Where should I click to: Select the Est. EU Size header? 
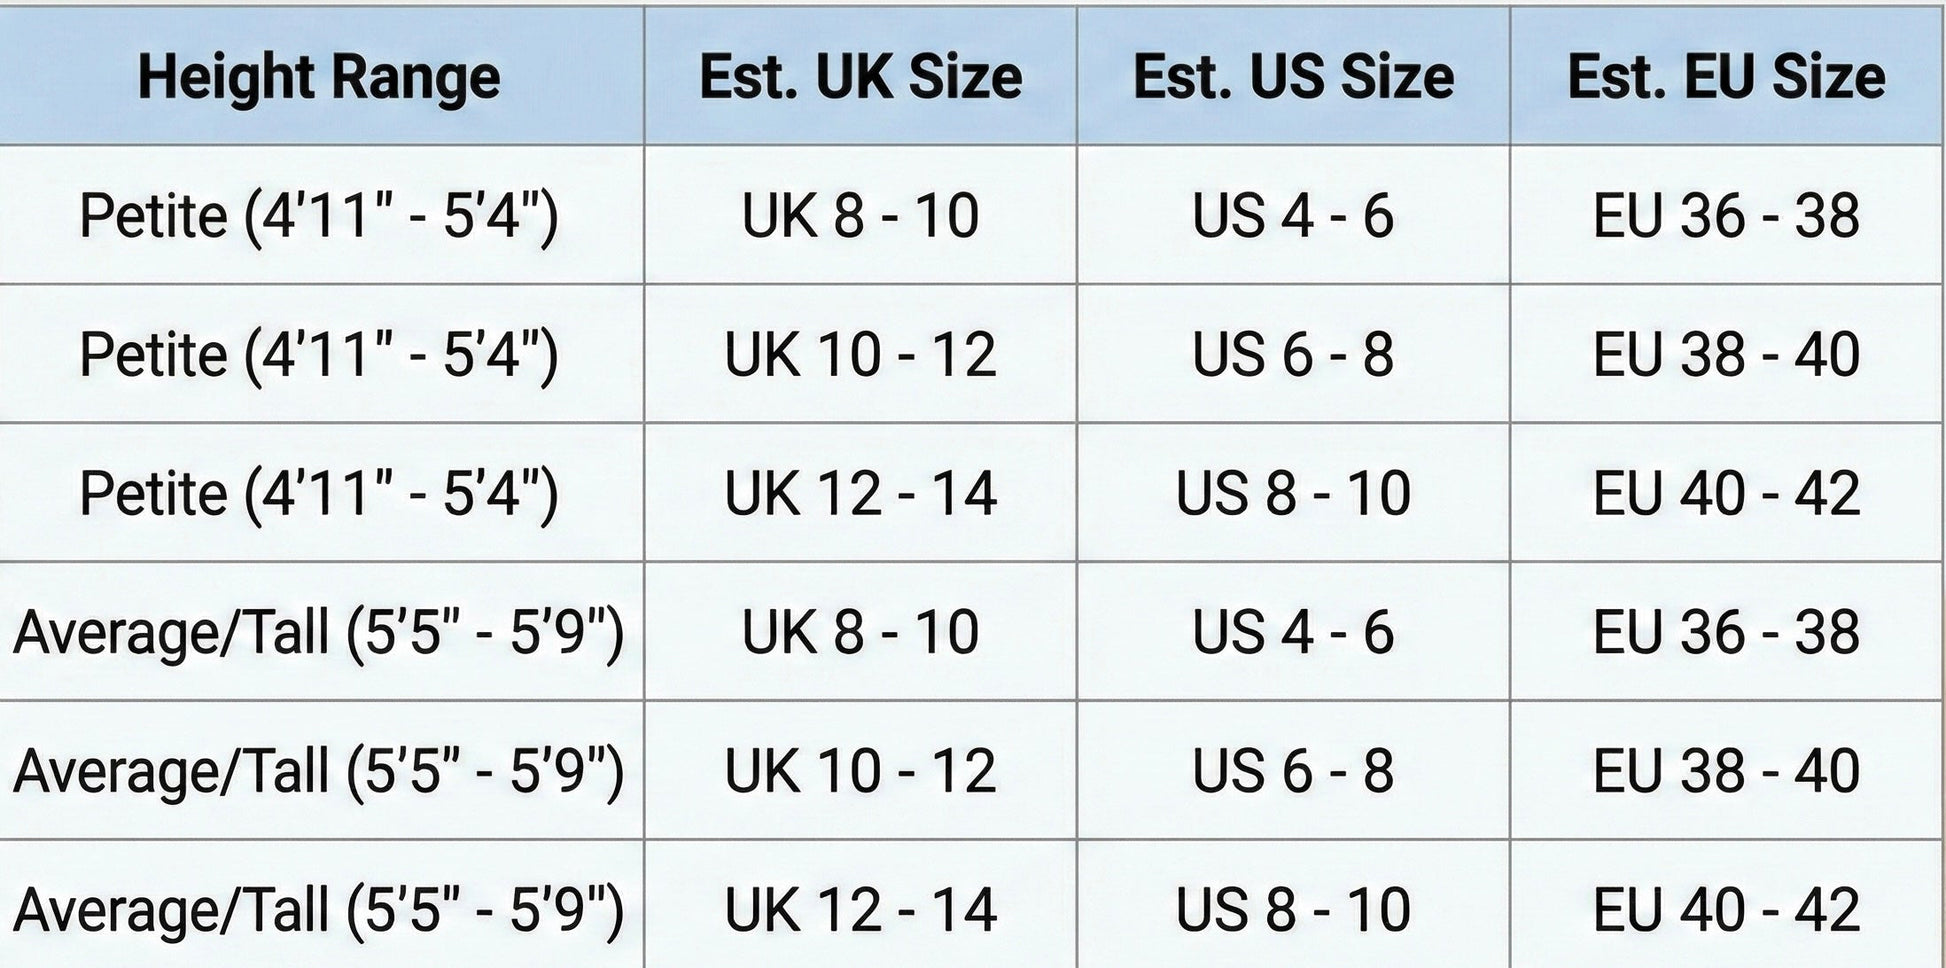point(1727,77)
